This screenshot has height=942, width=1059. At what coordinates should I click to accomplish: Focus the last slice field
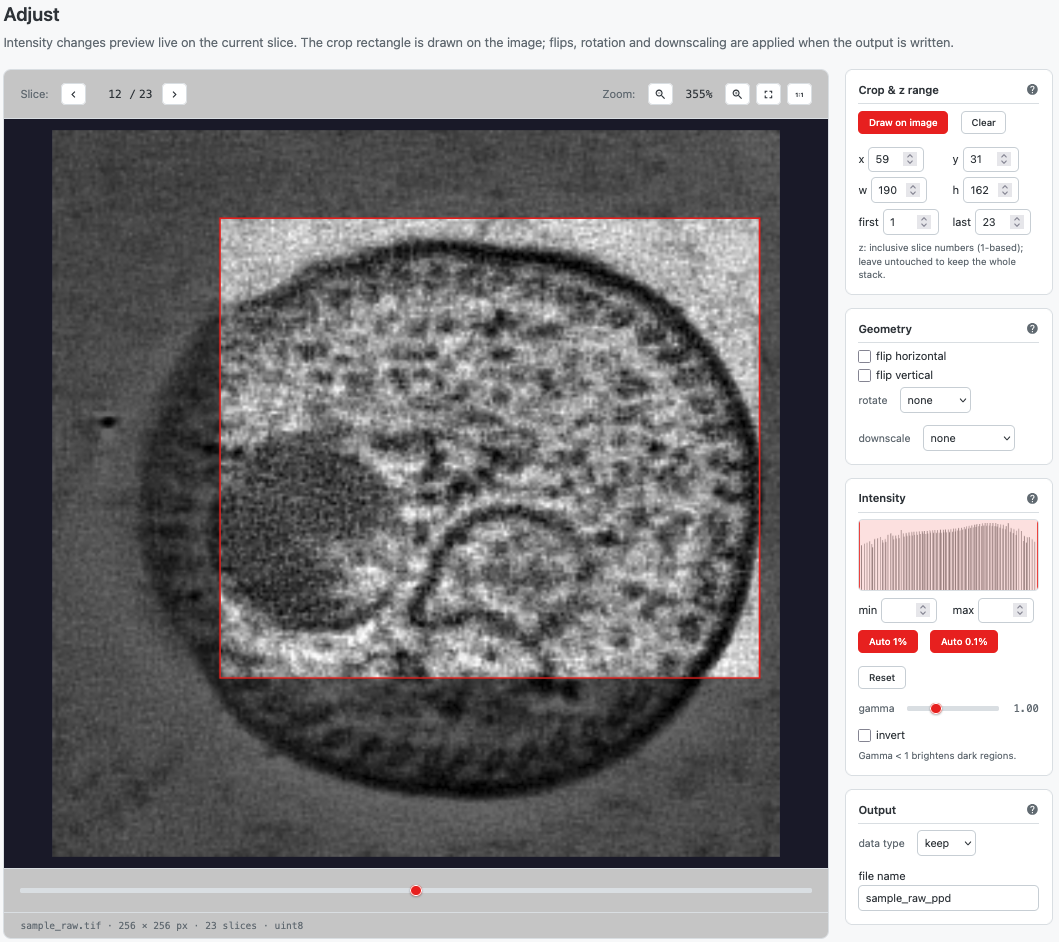pos(1003,222)
